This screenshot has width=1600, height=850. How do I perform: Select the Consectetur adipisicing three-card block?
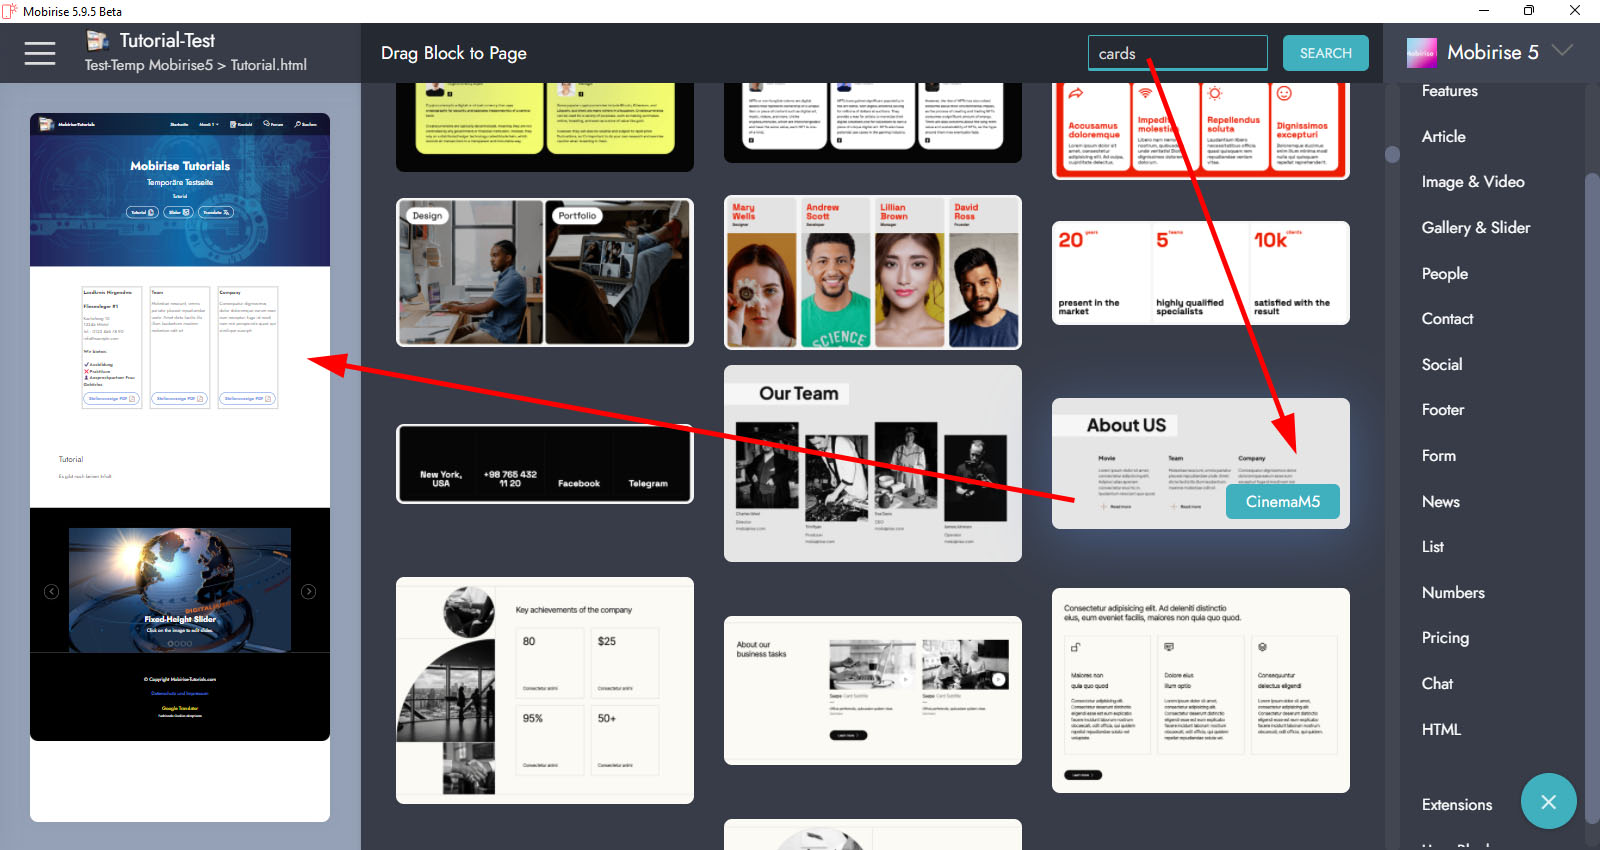[x=1201, y=690]
